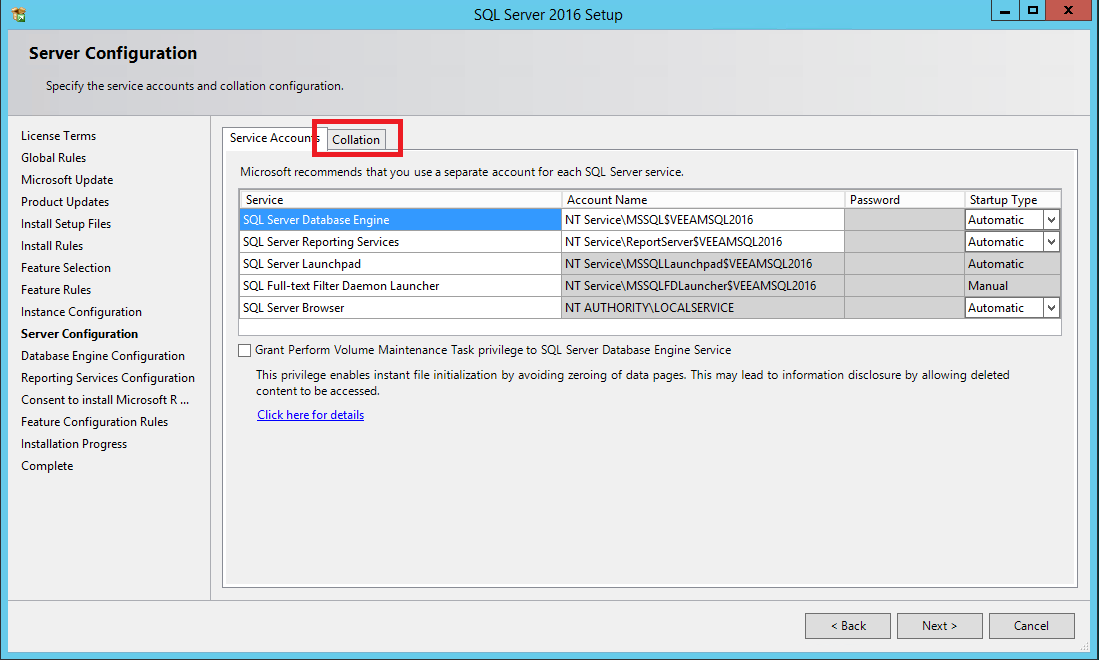Screen dimensions: 1099x662
Task: Click Product Updates in the setup steps
Action: [64, 202]
